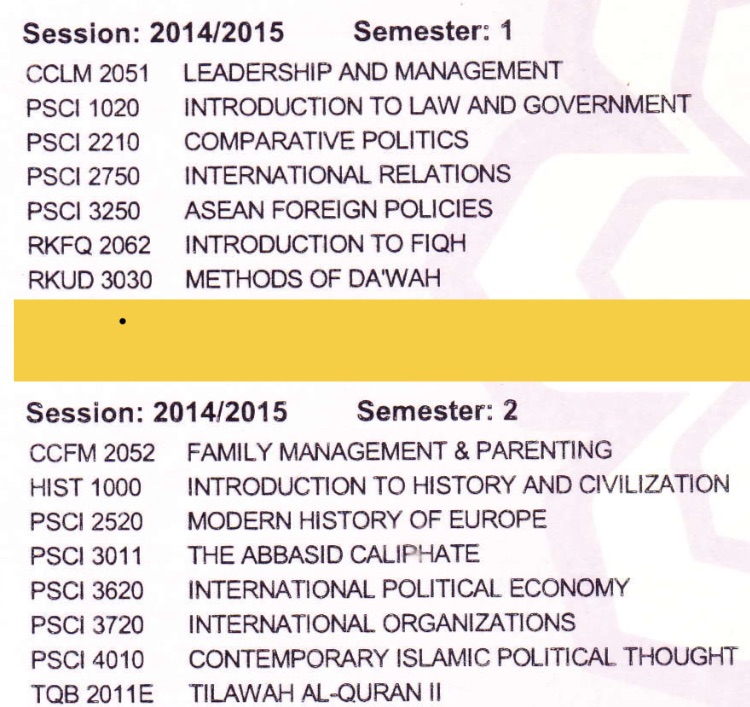Screen dimensions: 750x707
Task: Click the Session 2014/2015 Semester 2 heading
Action: (272, 411)
